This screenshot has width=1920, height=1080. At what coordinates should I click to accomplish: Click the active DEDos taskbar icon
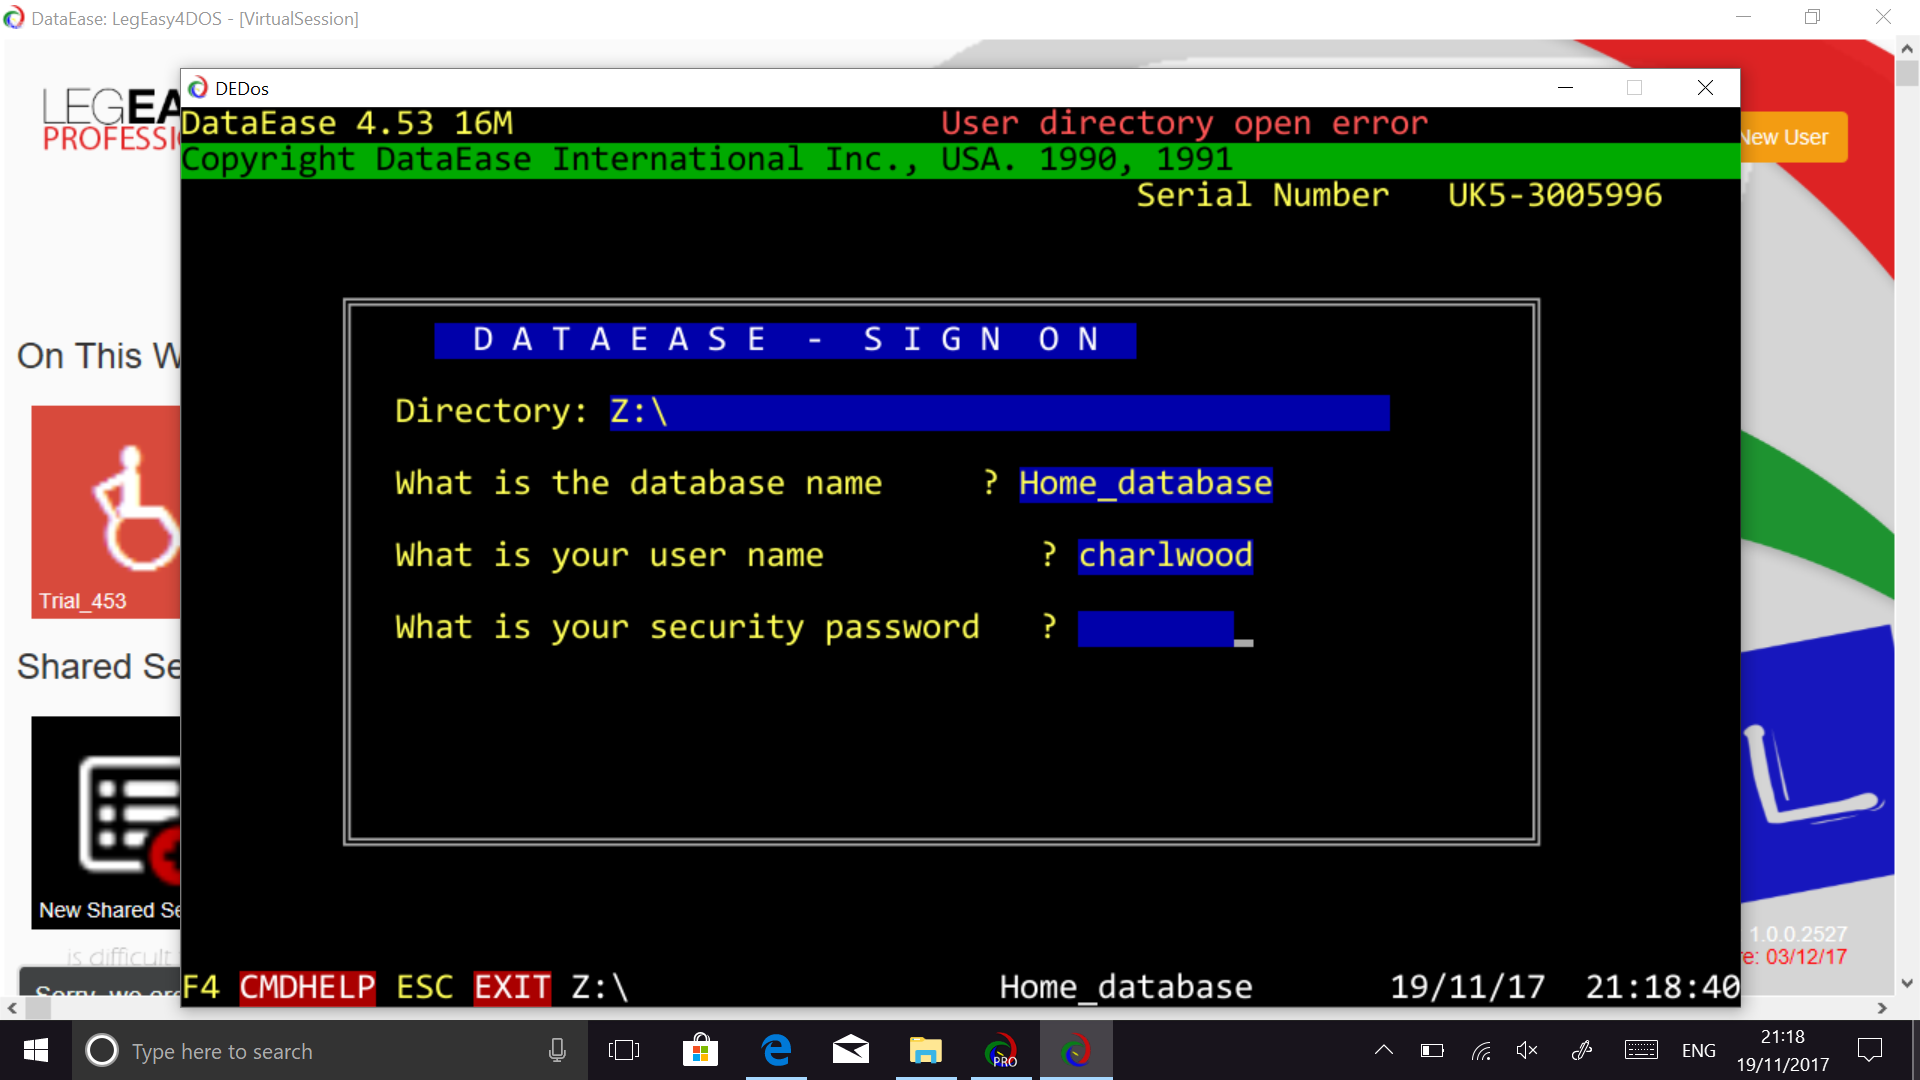(1076, 1051)
